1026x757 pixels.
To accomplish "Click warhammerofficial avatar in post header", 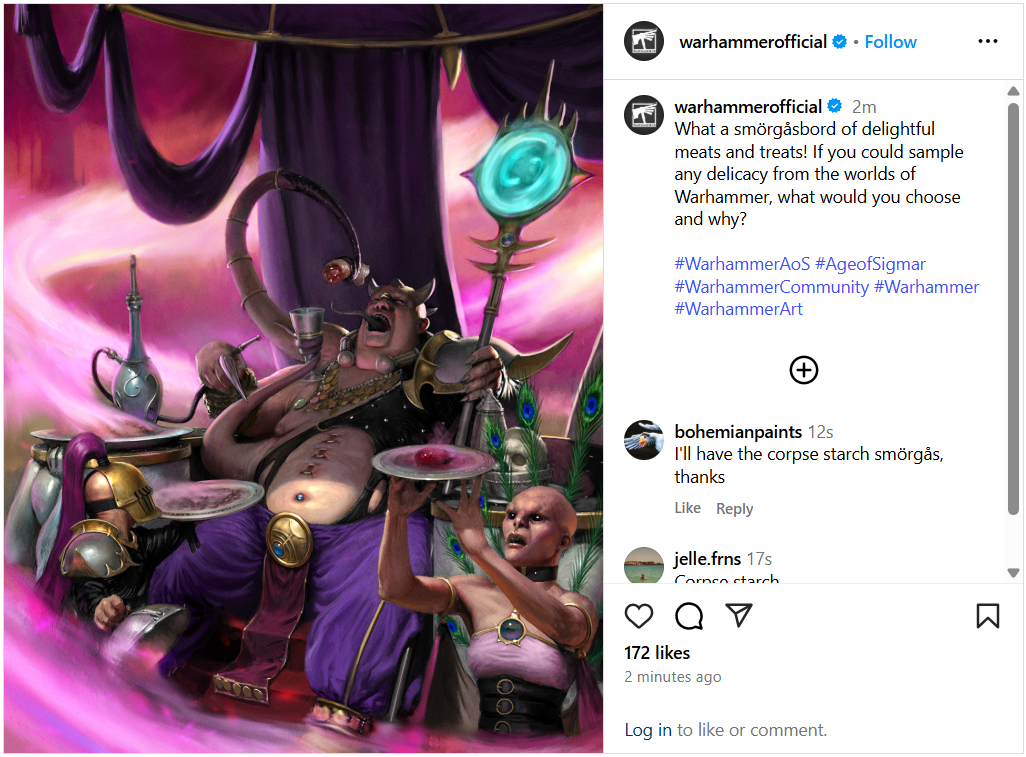I will (x=644, y=41).
